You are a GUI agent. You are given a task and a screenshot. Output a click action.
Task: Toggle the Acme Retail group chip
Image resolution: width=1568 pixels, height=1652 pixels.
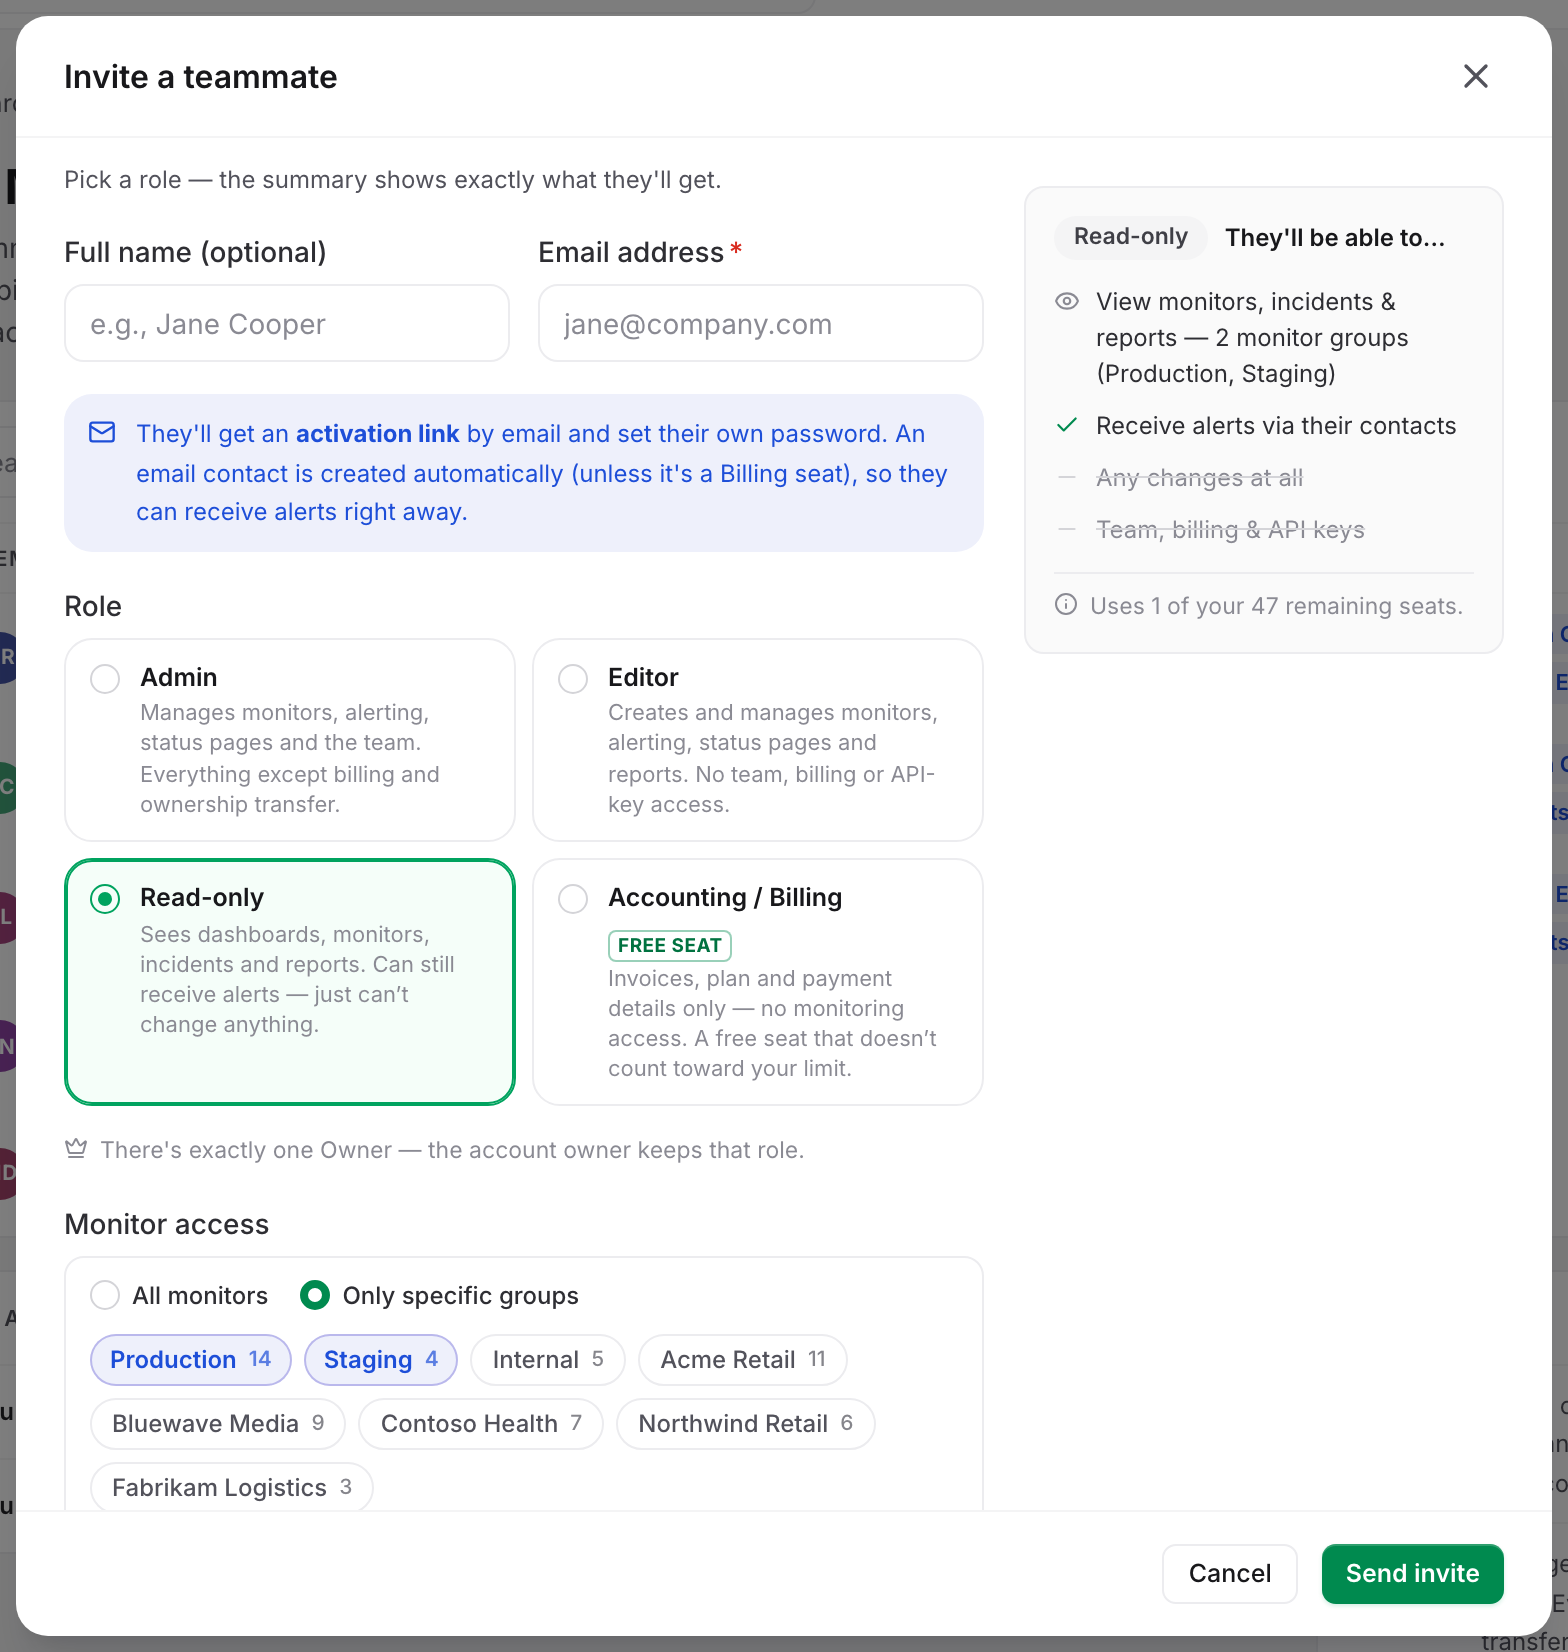pyautogui.click(x=743, y=1360)
